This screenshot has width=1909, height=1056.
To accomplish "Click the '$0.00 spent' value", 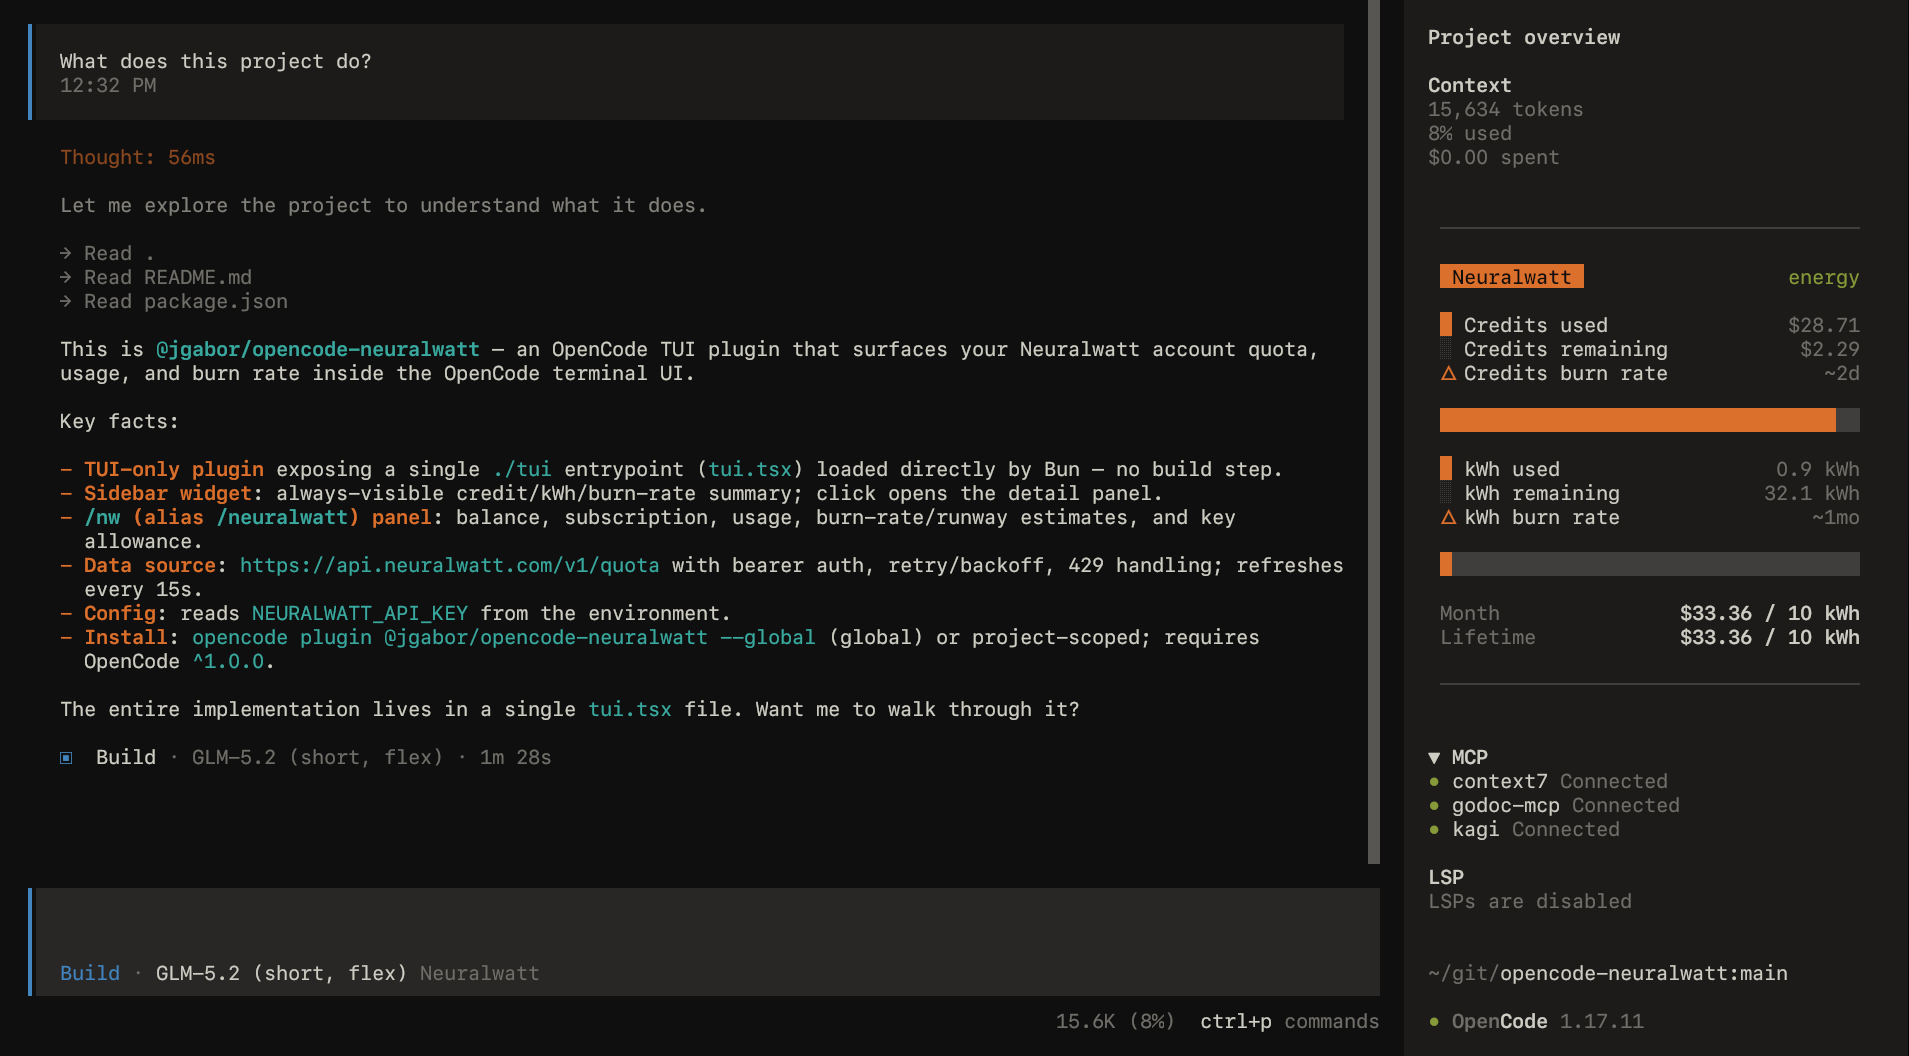I will pyautogui.click(x=1493, y=157).
